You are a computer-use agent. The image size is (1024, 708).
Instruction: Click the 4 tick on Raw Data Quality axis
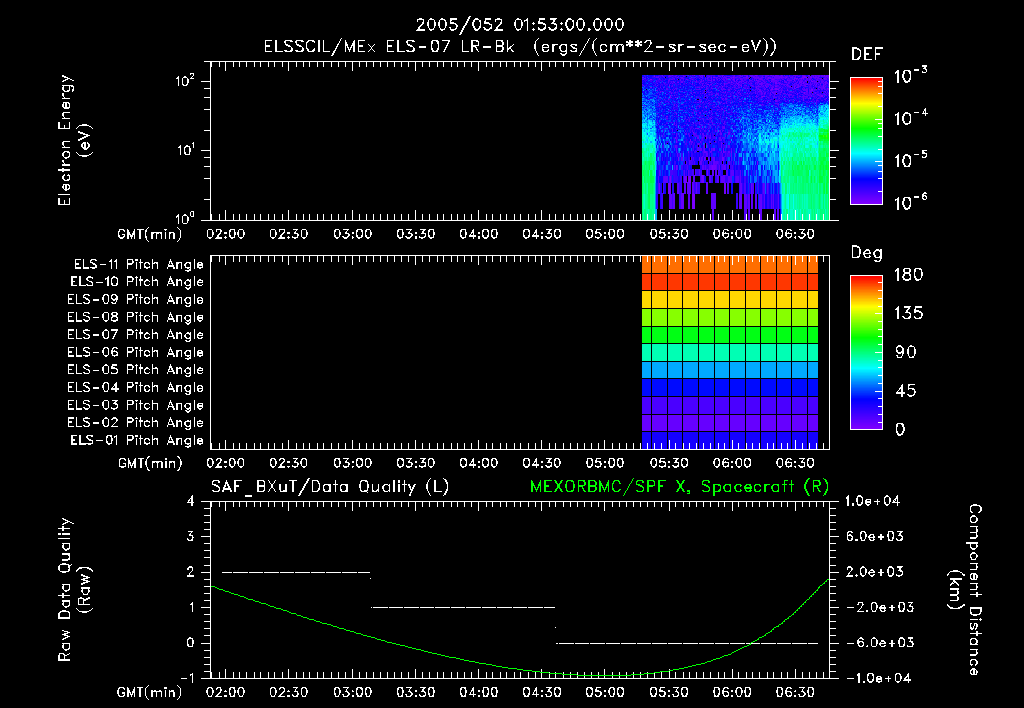click(x=191, y=502)
